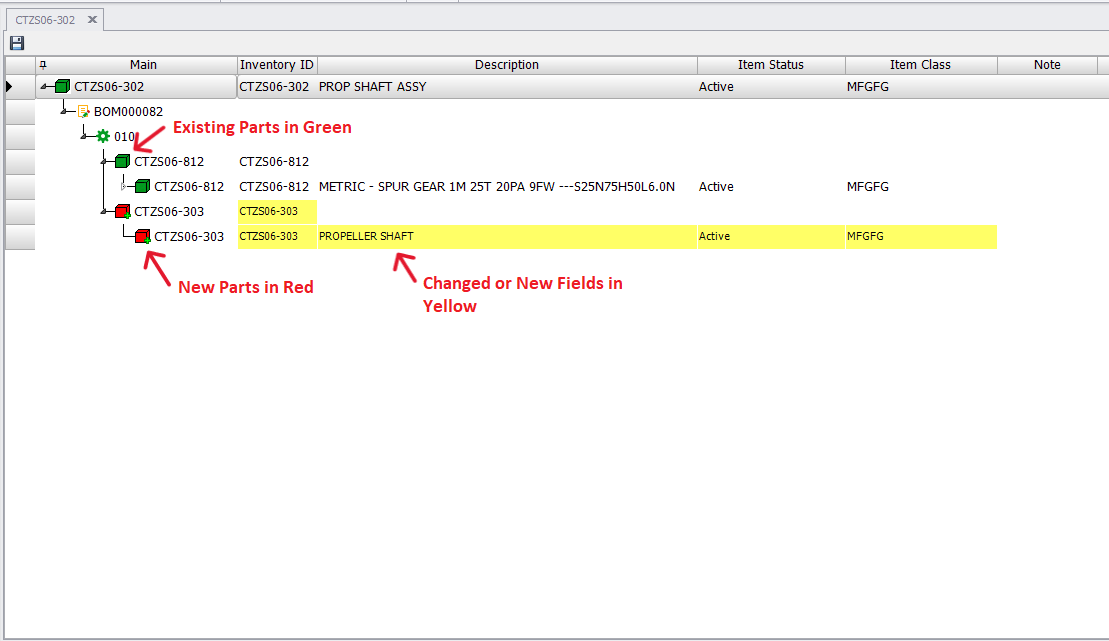Click the BOM000082 document icon
1109x641 pixels.
tap(83, 112)
